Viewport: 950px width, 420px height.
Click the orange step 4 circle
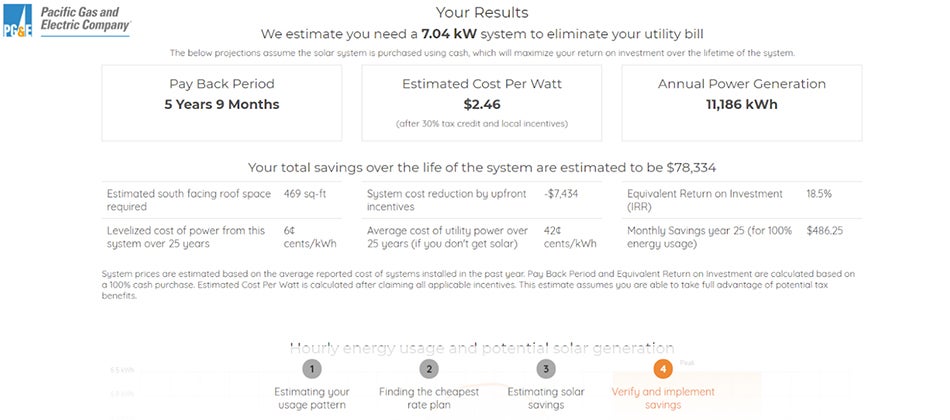[x=661, y=368]
